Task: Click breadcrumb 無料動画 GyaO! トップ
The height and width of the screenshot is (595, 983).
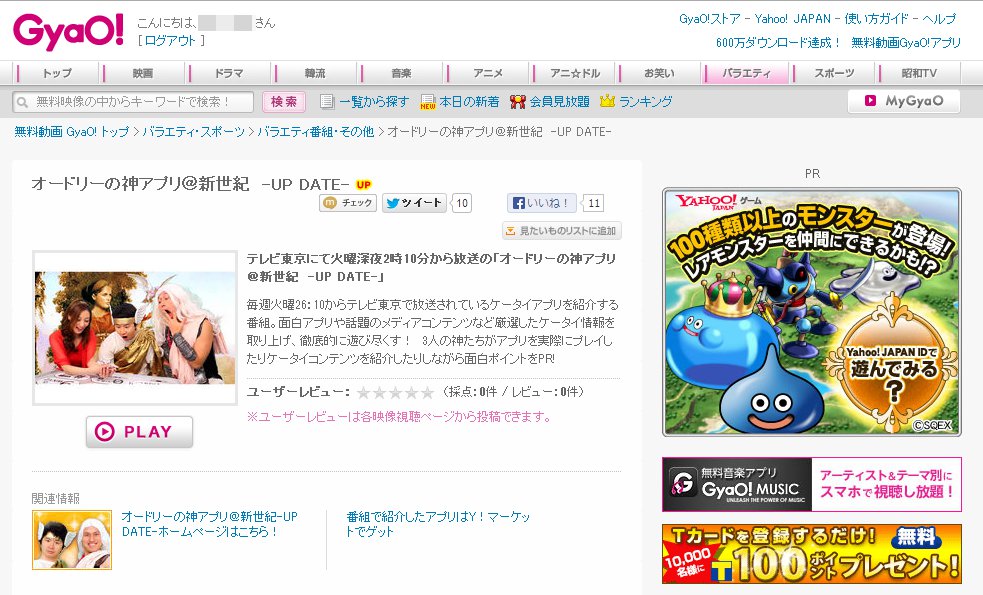Action: pyautogui.click(x=71, y=132)
